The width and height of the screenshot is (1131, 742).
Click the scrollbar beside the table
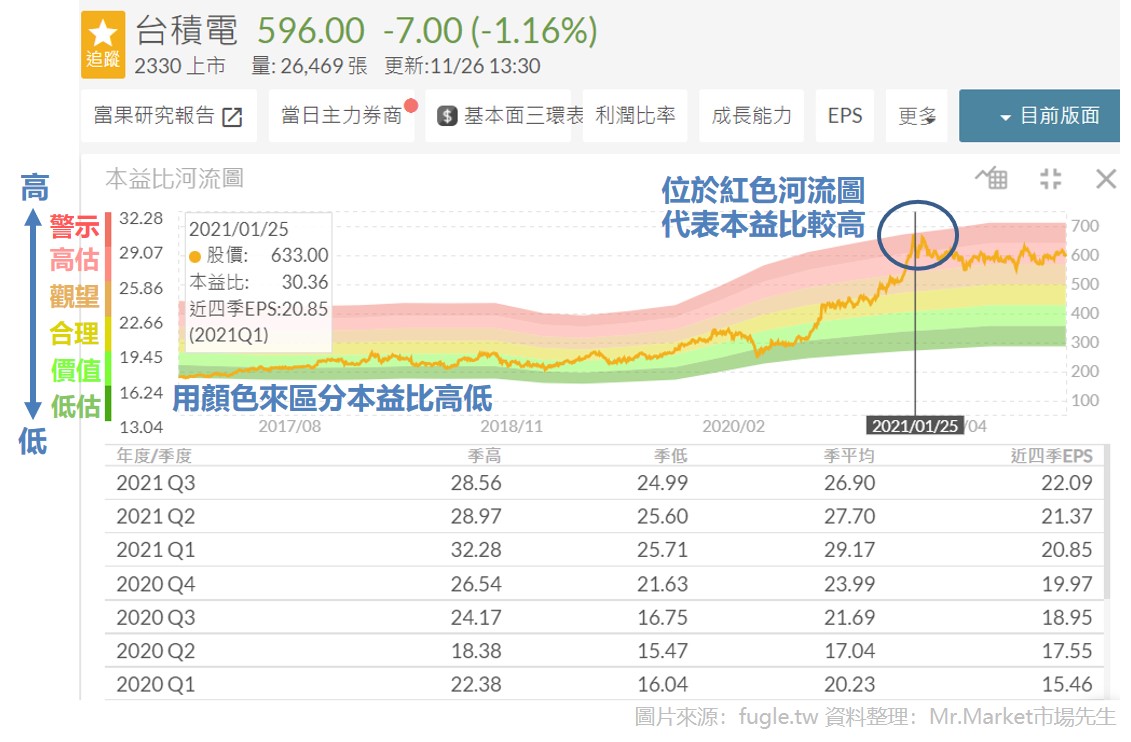click(x=1106, y=522)
